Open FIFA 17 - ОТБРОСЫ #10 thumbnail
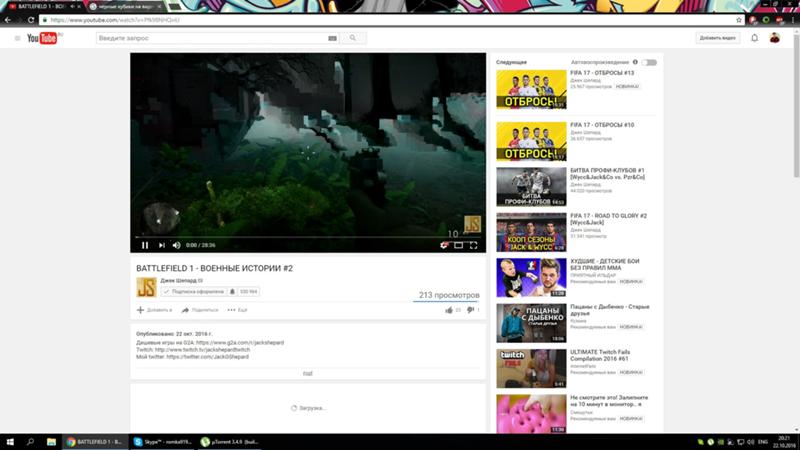The width and height of the screenshot is (800, 450). tap(531, 141)
